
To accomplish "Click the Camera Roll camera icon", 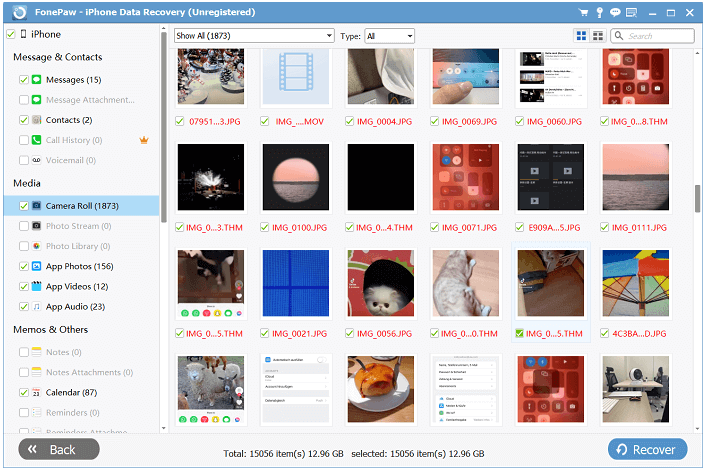I will (37, 206).
